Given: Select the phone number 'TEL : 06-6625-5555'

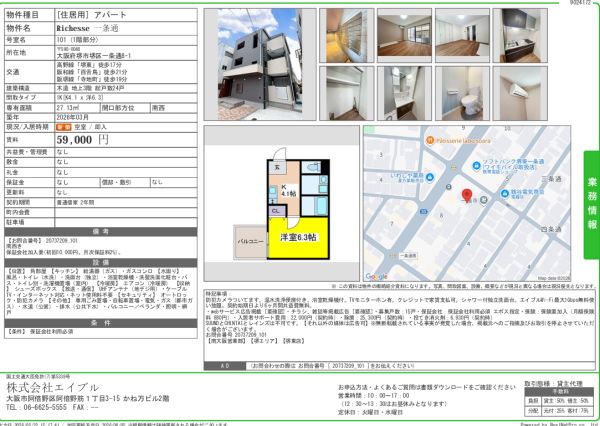Looking at the screenshot, I should point(36,407).
